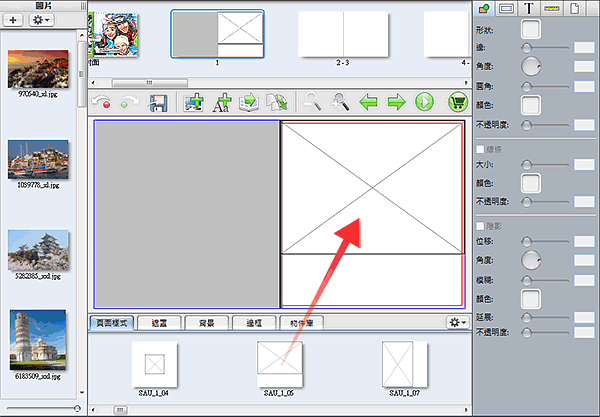Screen dimensions: 600x417
Task: Click the top 不透明度 value field
Action: click(x=584, y=125)
